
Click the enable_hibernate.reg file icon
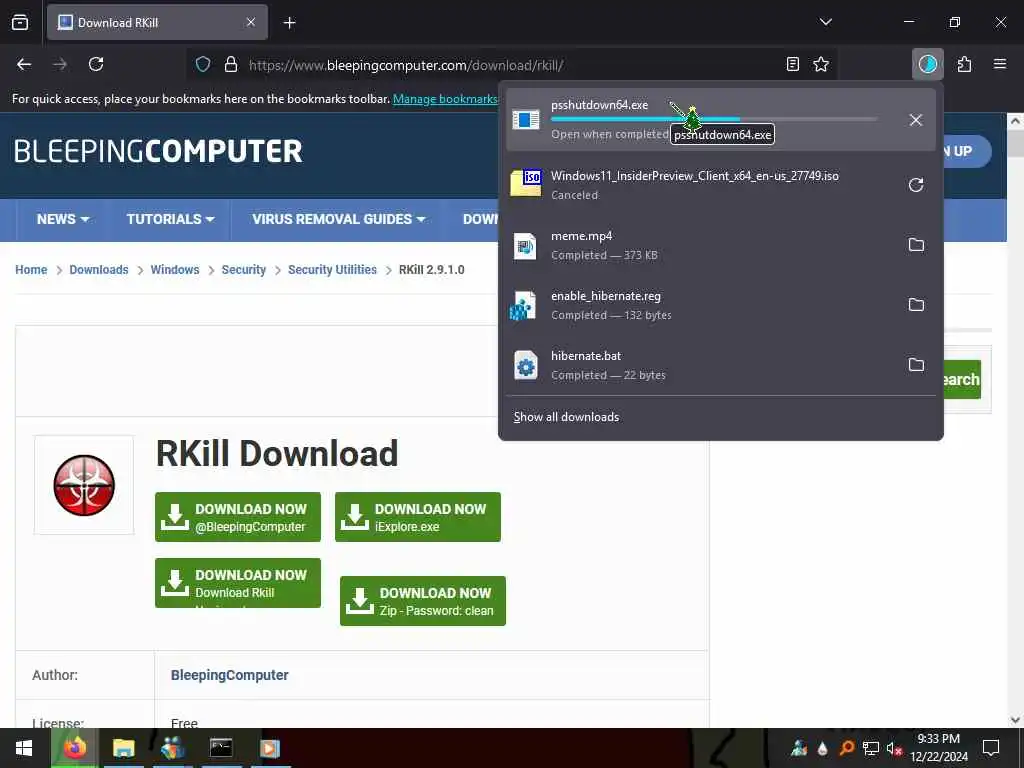tap(523, 306)
